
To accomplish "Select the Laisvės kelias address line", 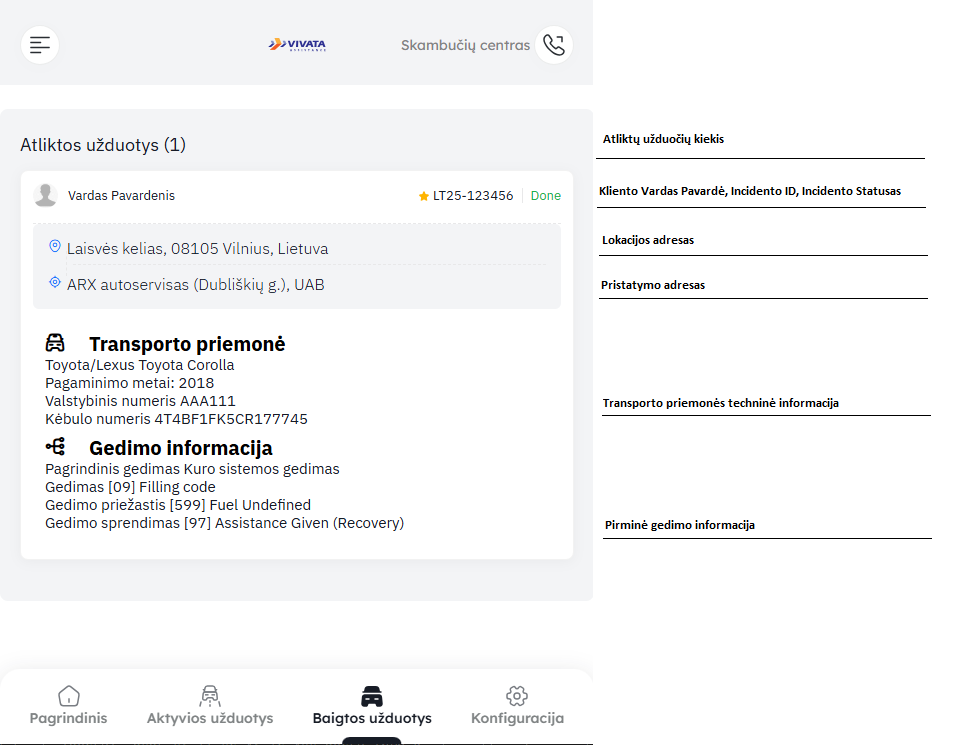I will click(197, 248).
